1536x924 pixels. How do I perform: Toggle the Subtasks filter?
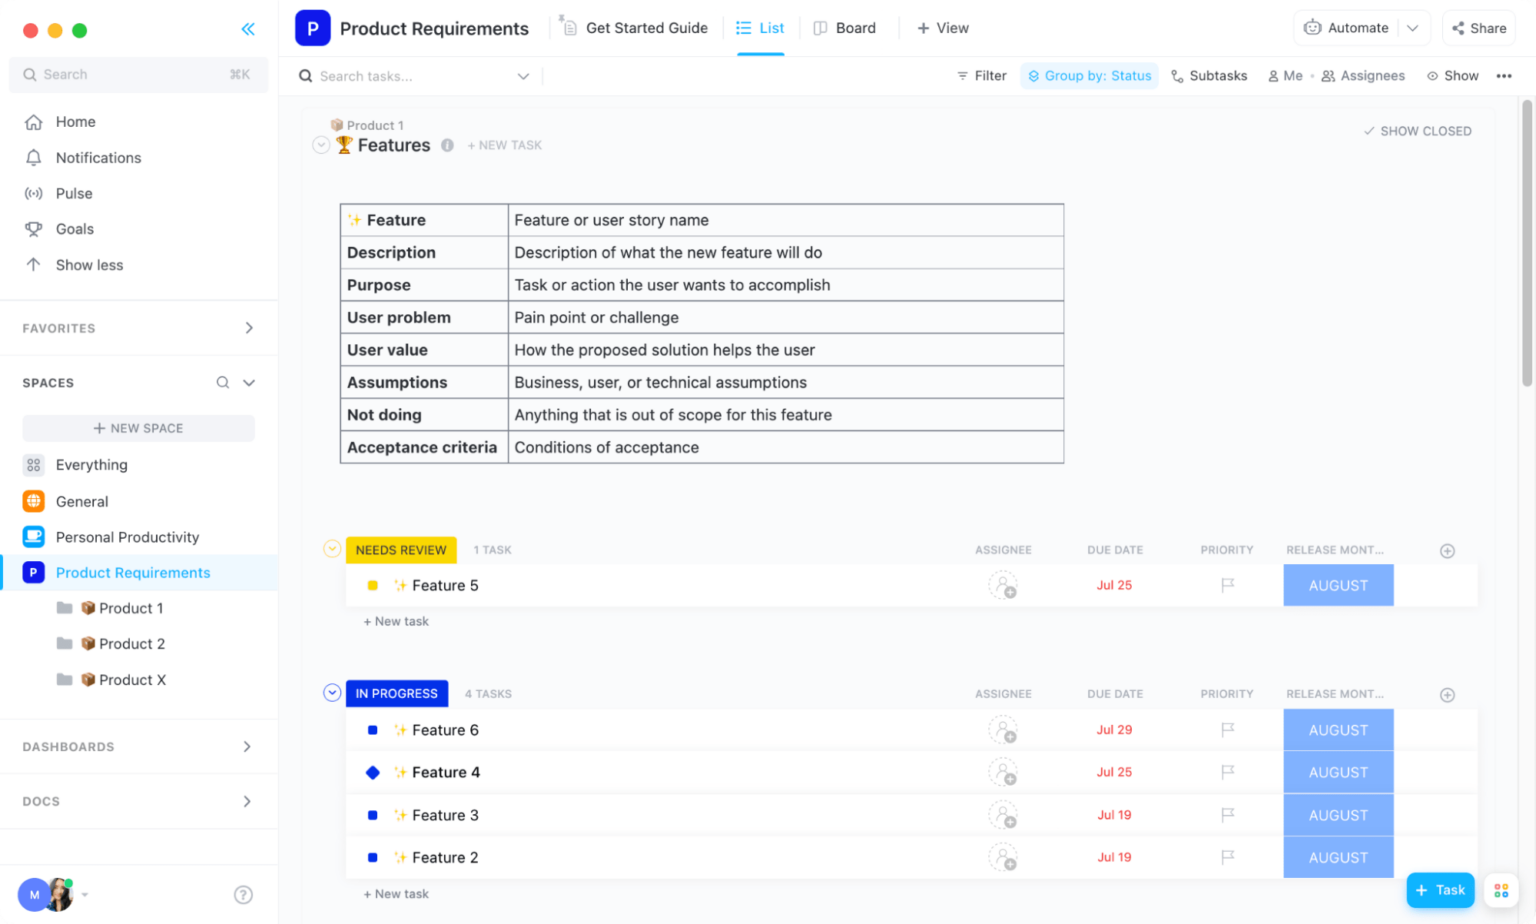[1208, 75]
